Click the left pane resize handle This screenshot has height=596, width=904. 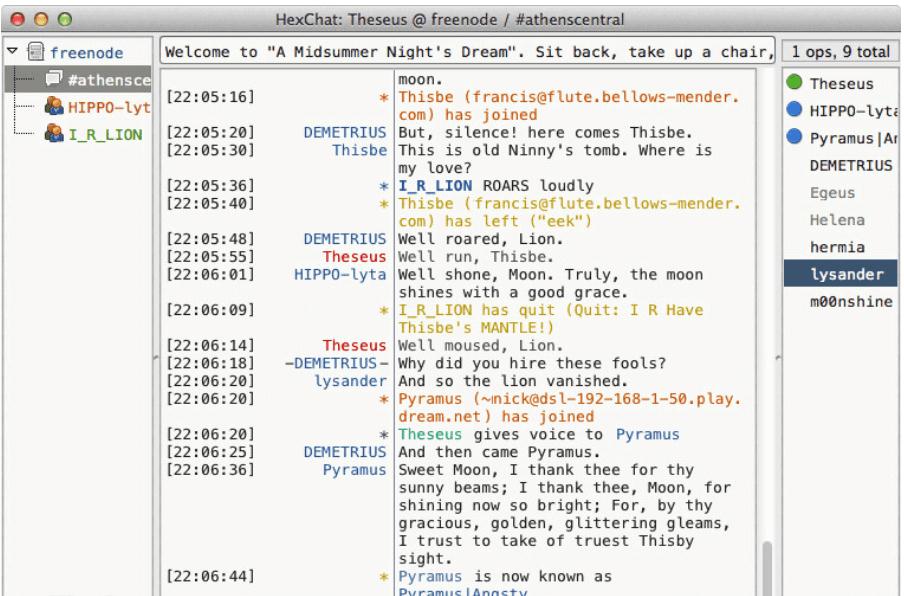click(156, 358)
